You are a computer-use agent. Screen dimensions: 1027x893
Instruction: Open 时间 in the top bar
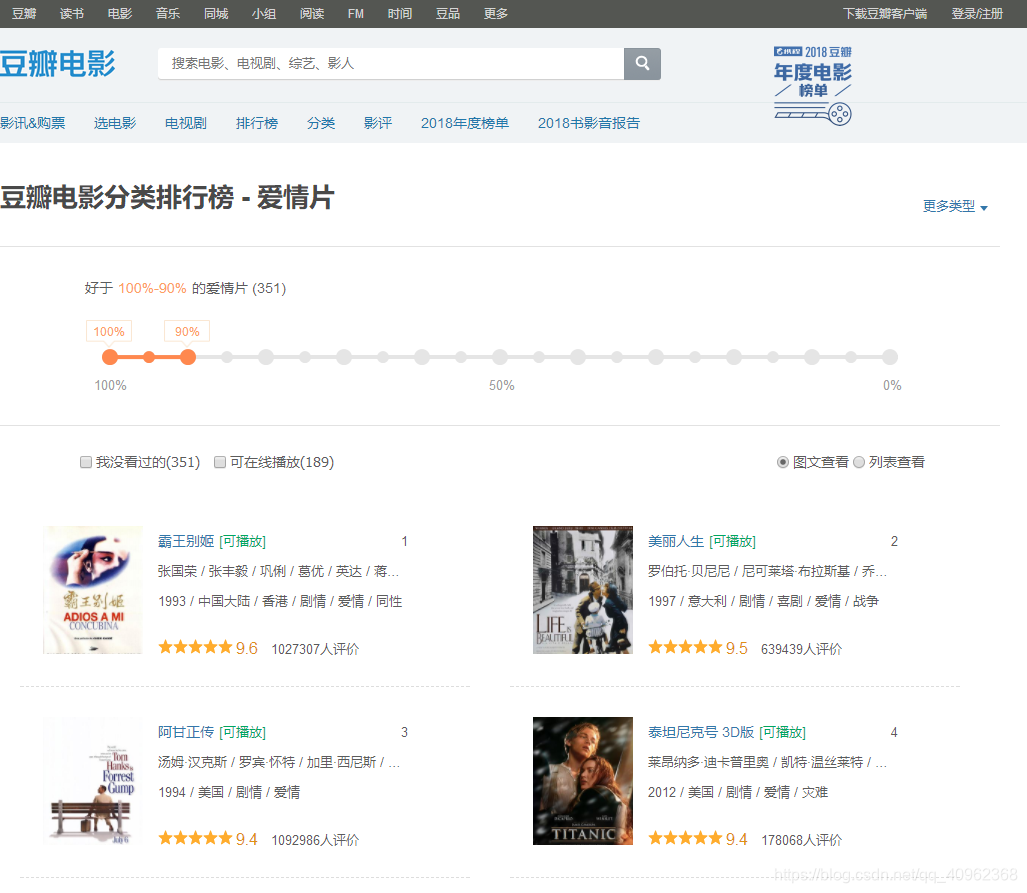[400, 14]
